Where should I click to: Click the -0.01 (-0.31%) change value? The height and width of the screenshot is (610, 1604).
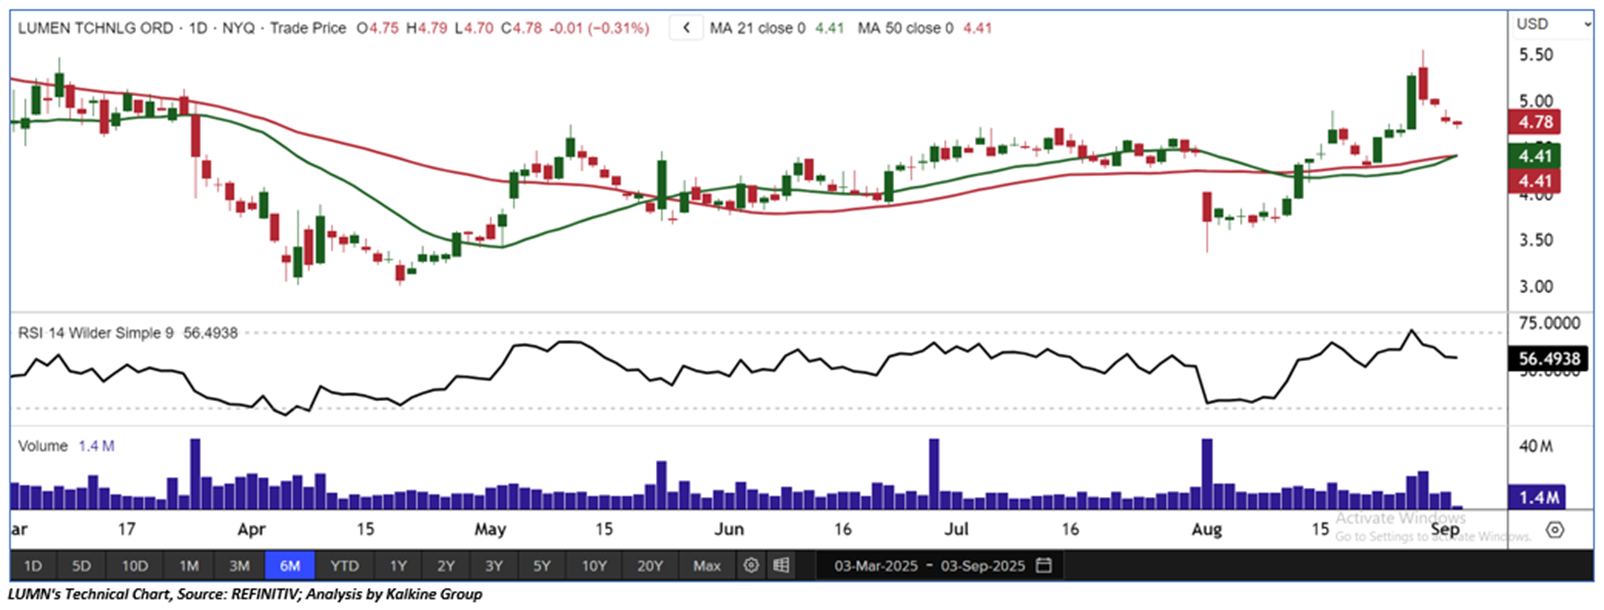[x=598, y=28]
